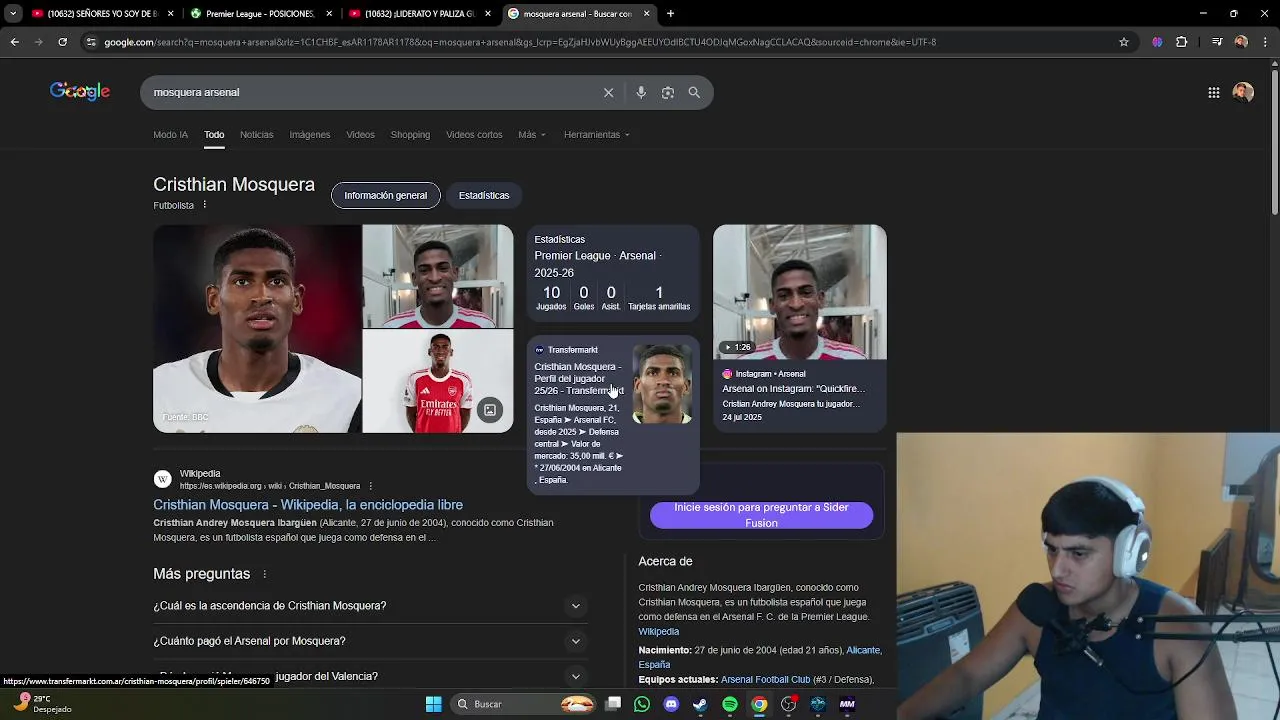Open the Videos search tab
1280x720 pixels.
click(x=360, y=135)
